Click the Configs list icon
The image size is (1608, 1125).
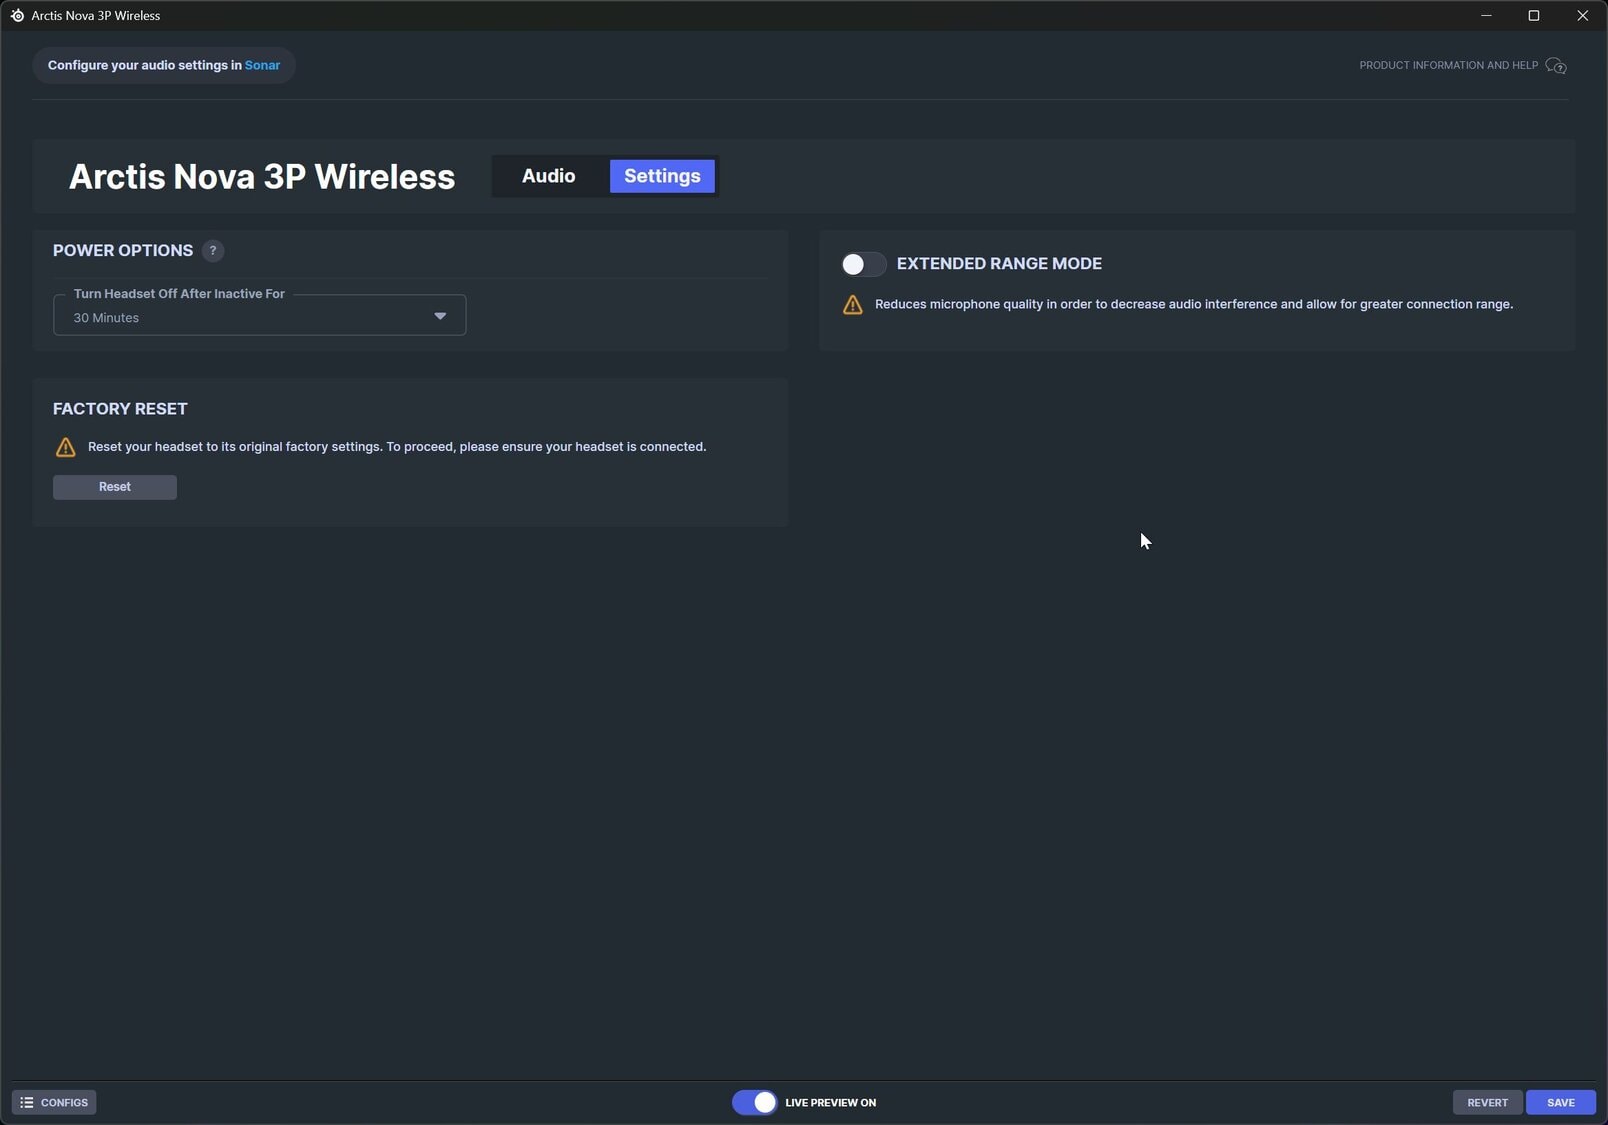pyautogui.click(x=27, y=1102)
